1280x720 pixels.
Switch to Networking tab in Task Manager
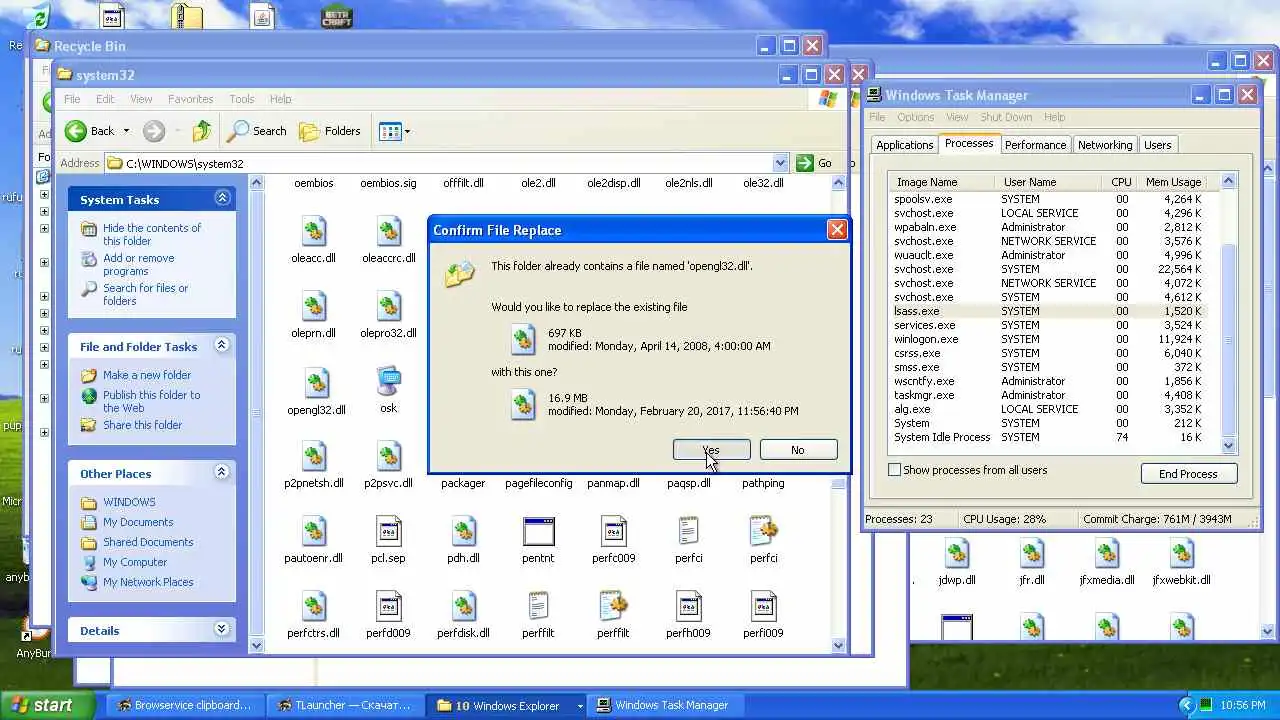(1105, 145)
